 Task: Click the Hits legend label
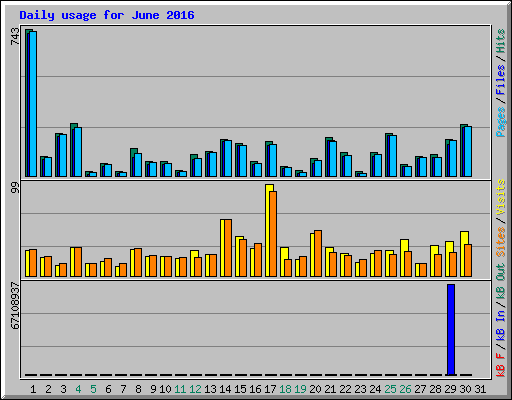pos(501,41)
